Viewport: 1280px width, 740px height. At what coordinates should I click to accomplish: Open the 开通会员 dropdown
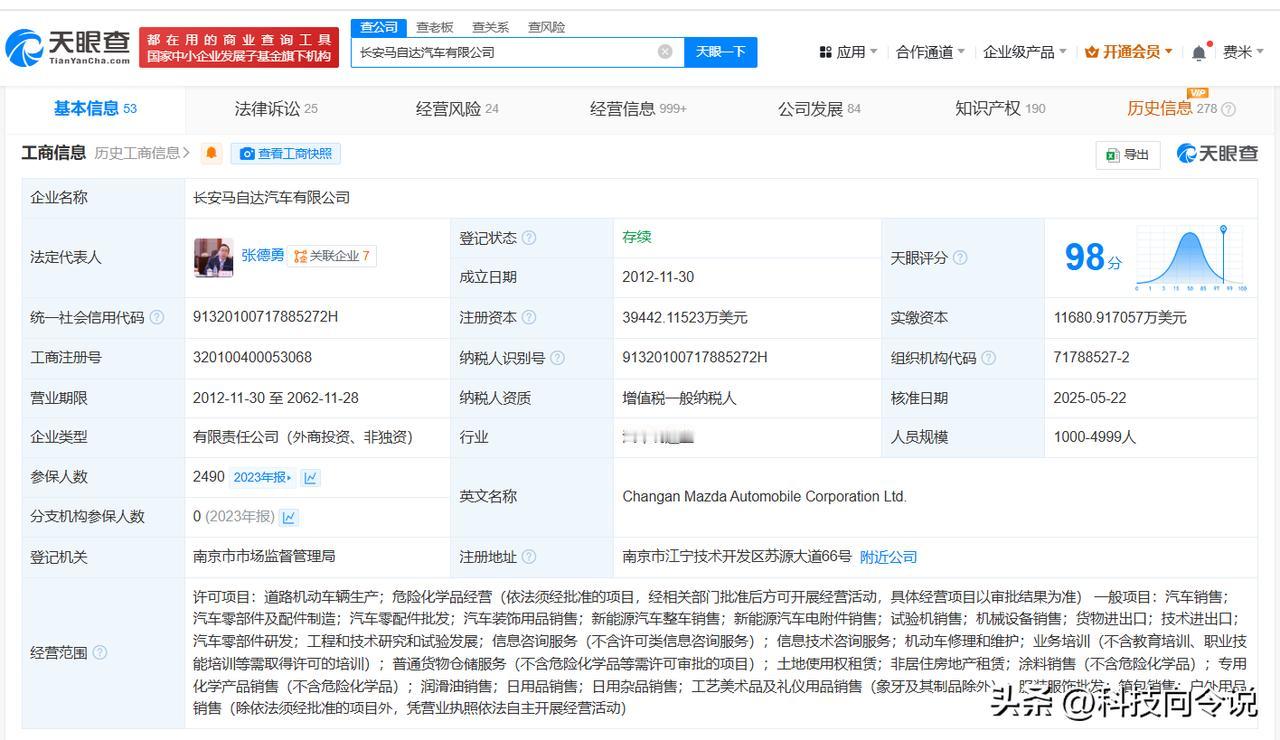[1129, 52]
